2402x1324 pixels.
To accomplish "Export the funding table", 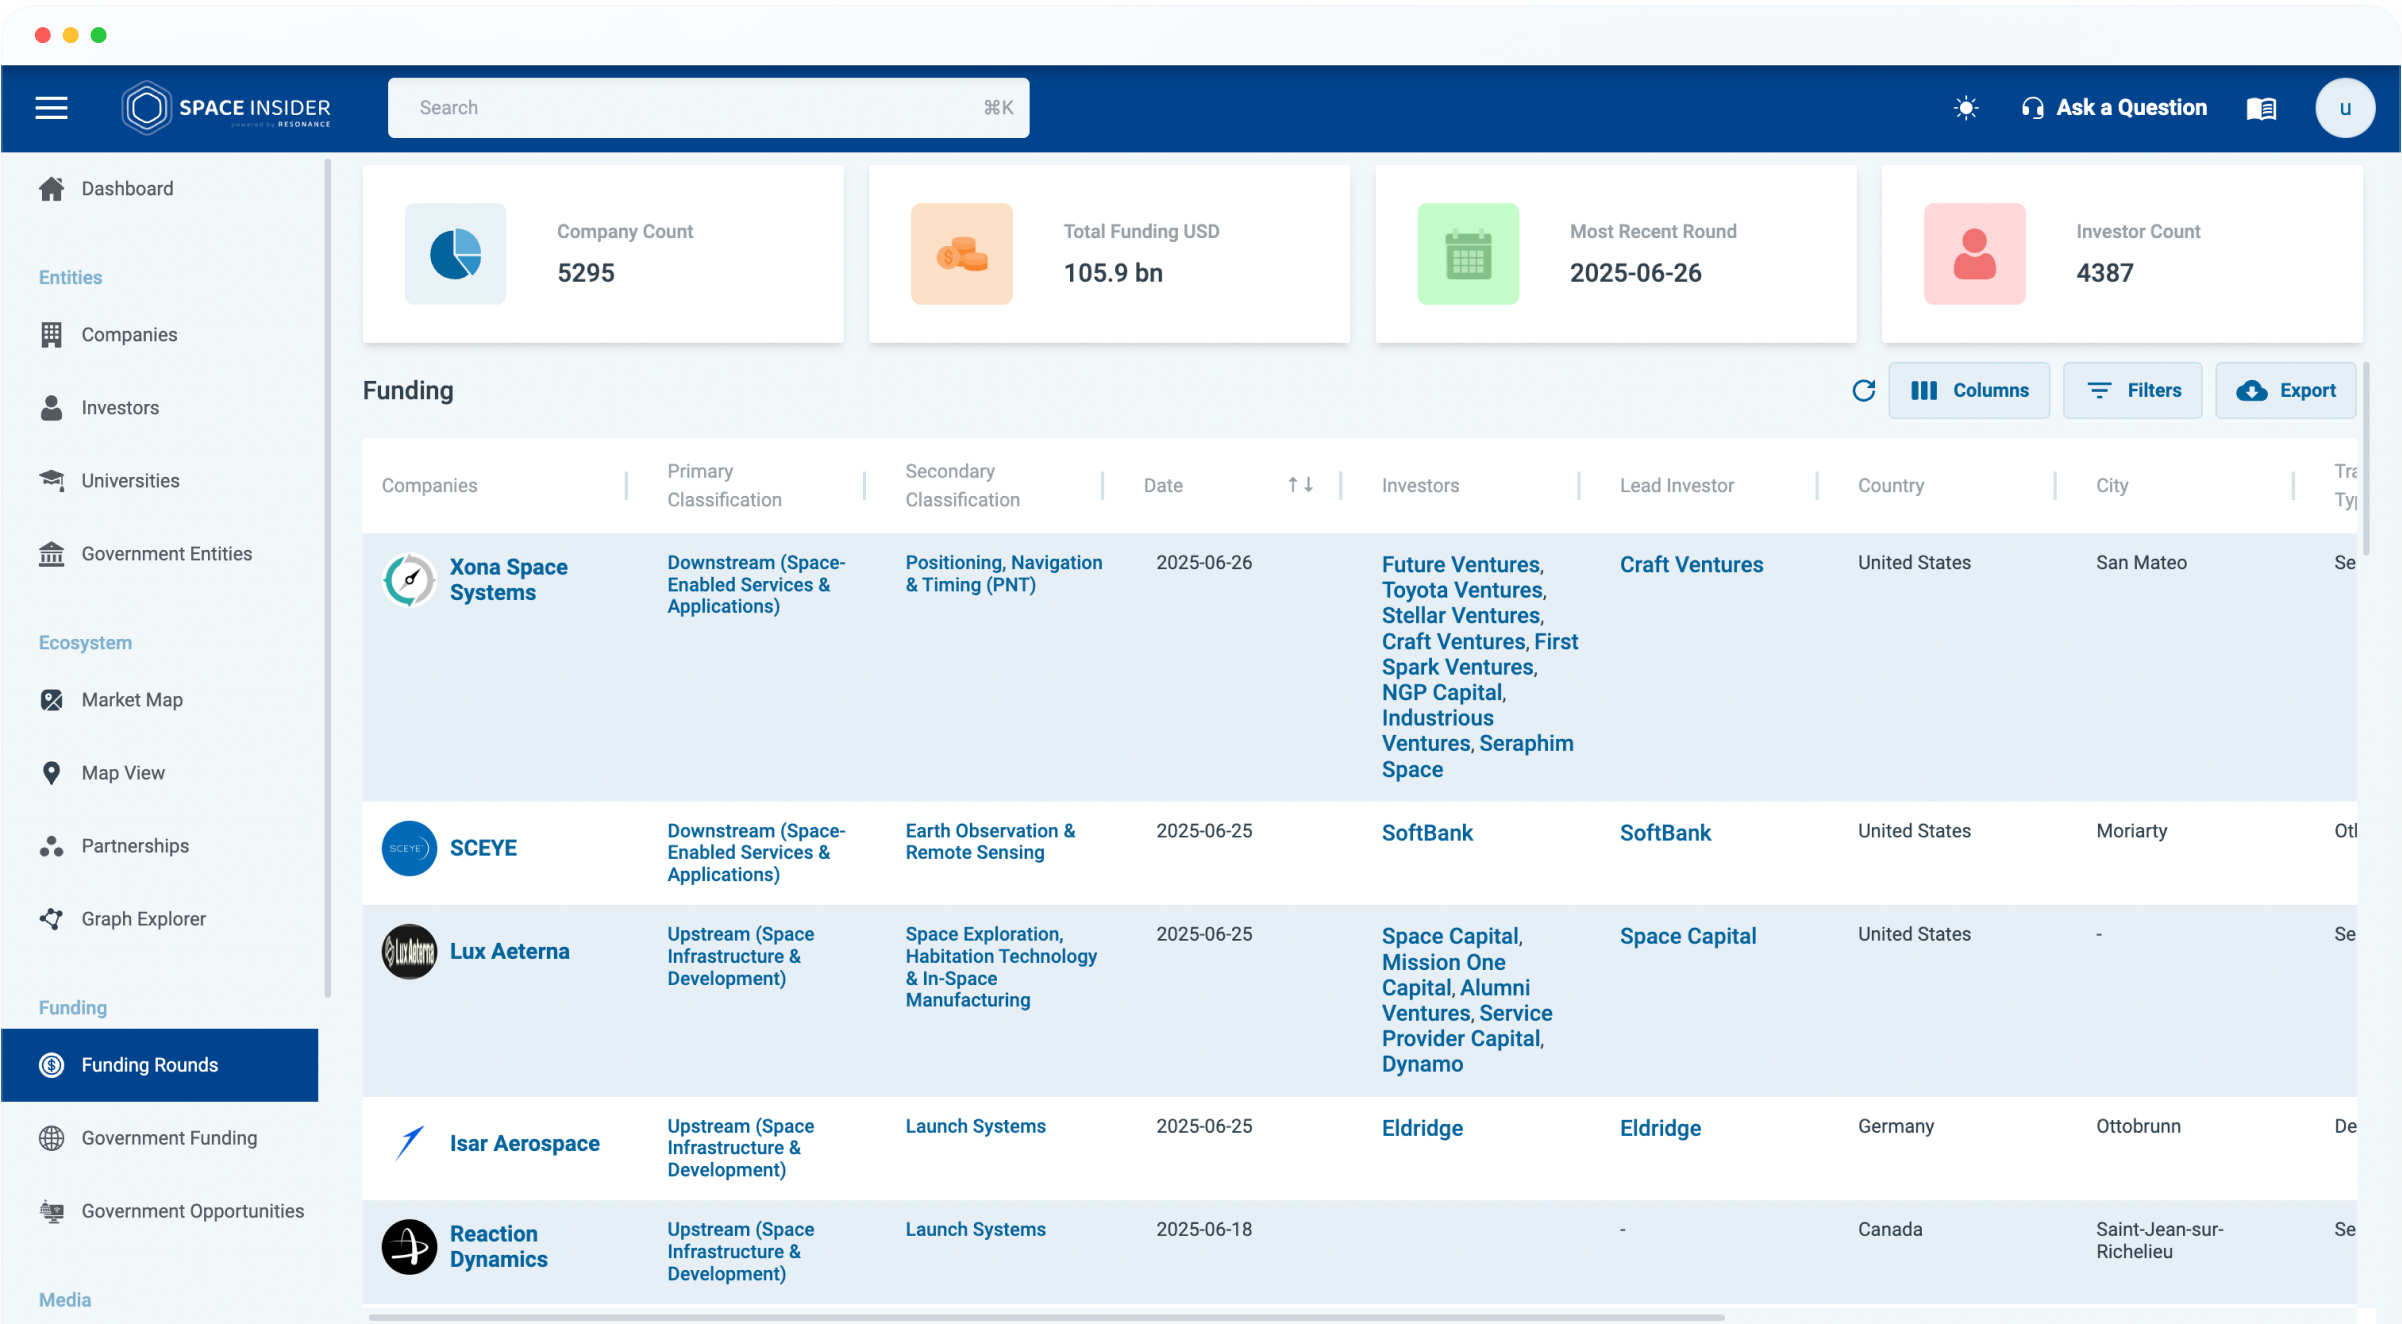I will [x=2286, y=391].
